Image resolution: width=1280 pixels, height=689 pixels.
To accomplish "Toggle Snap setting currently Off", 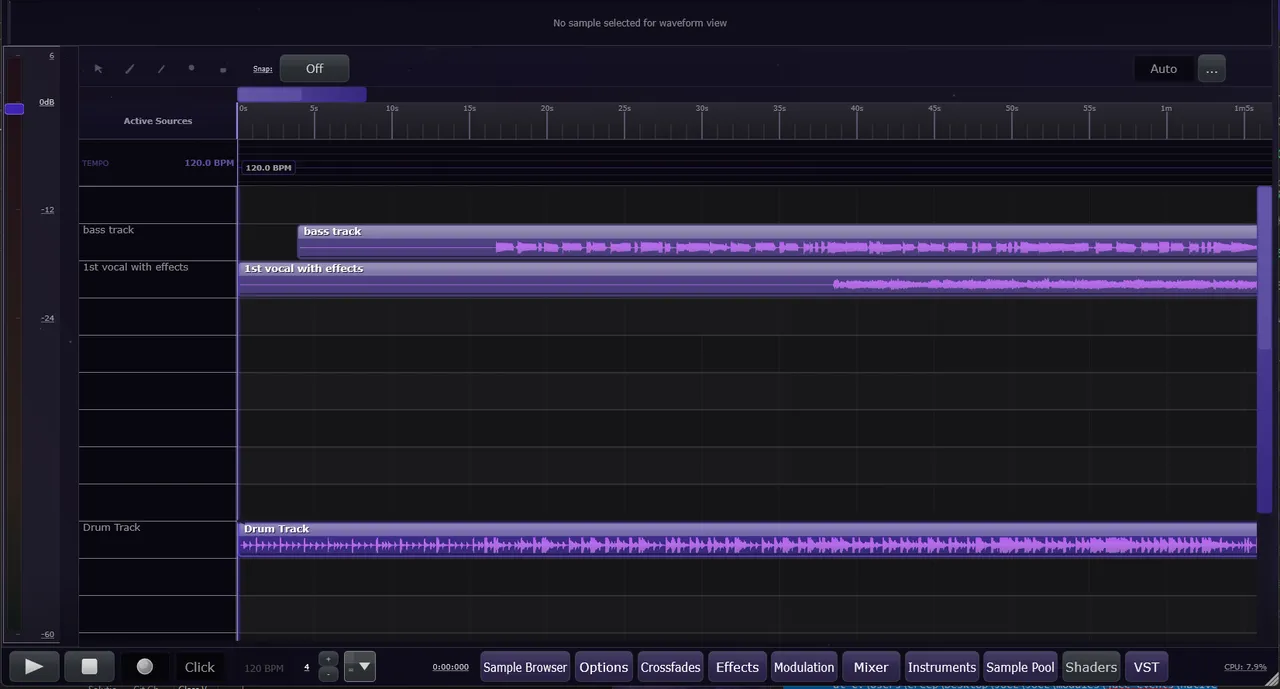I will click(314, 69).
